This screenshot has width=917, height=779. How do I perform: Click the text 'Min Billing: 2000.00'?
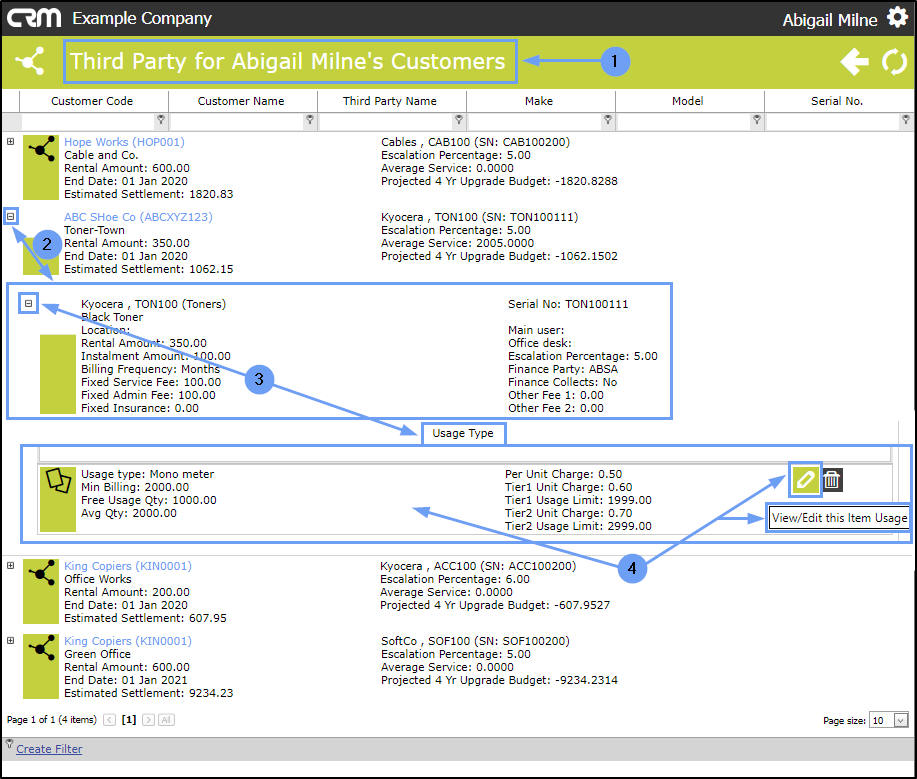coord(135,487)
